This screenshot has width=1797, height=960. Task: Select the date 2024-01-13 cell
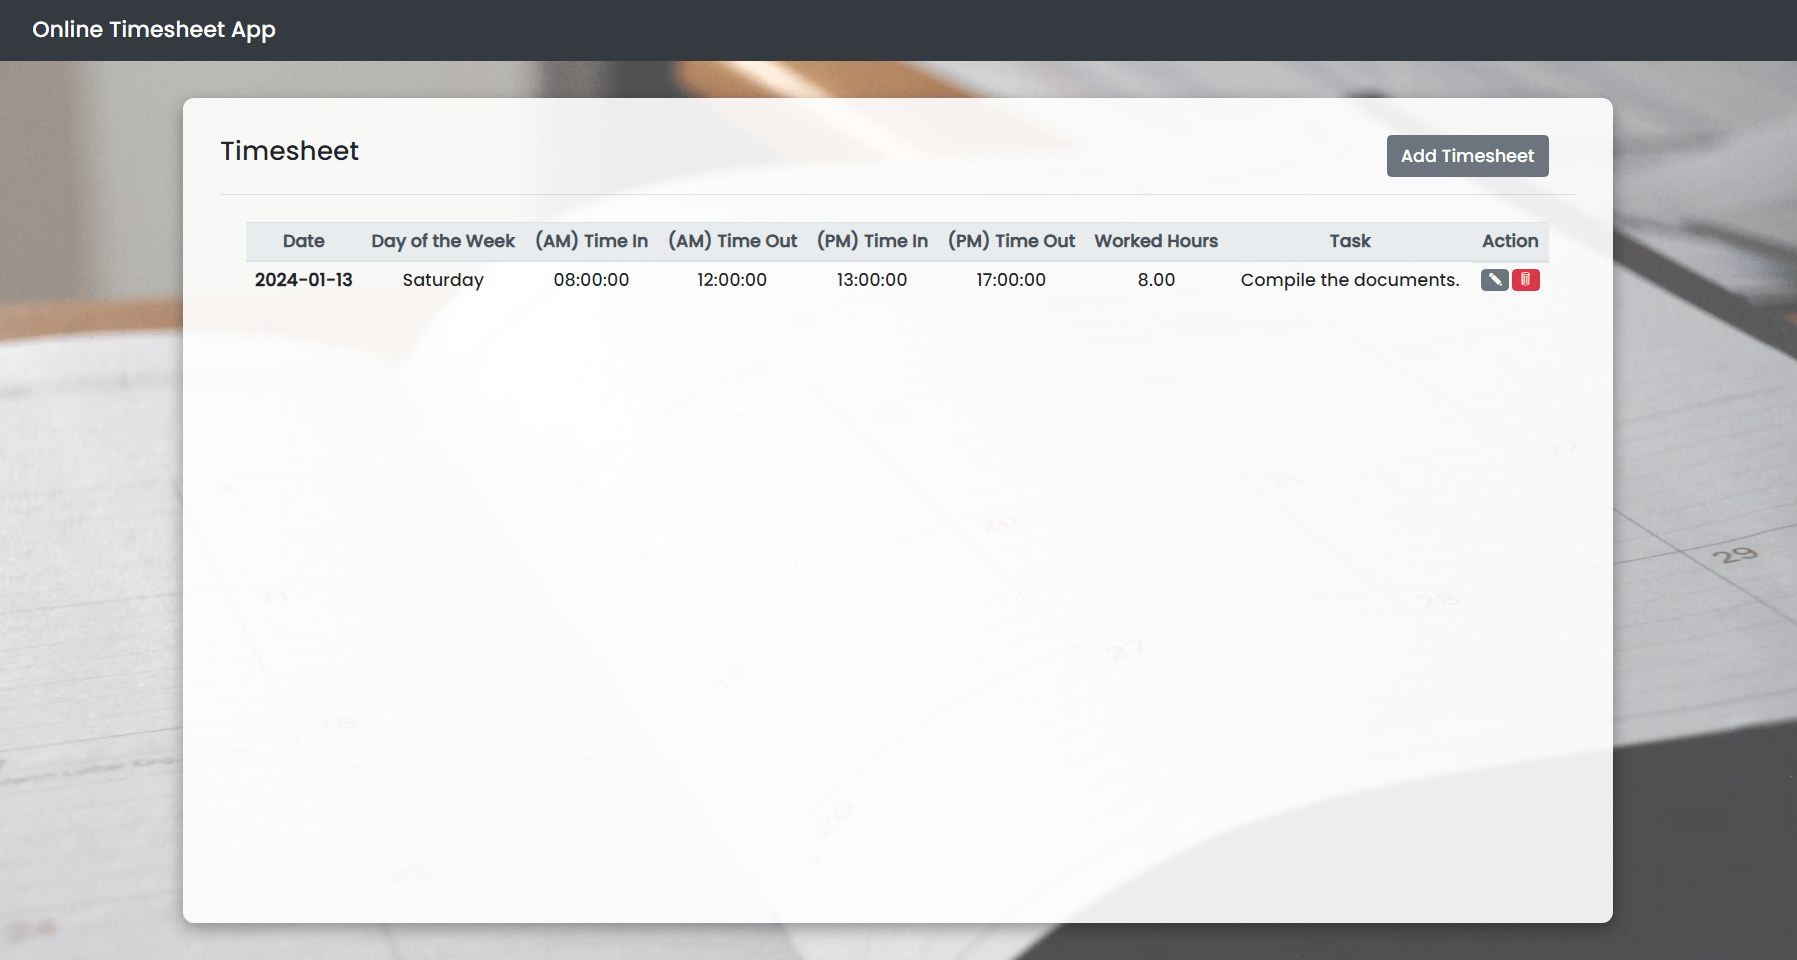pos(304,280)
